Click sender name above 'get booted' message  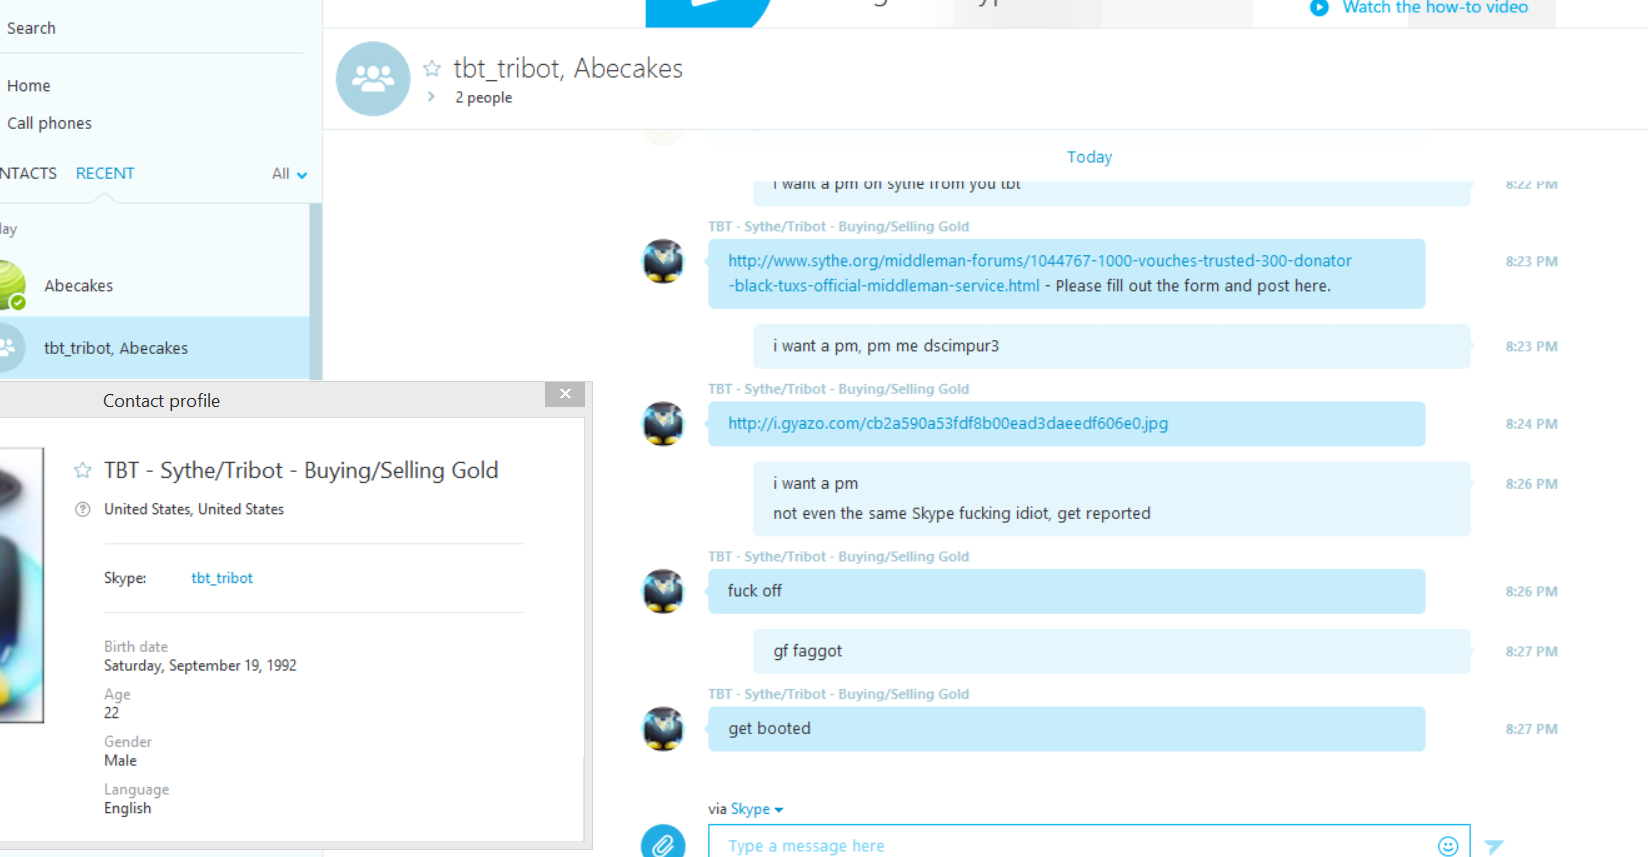pos(838,694)
